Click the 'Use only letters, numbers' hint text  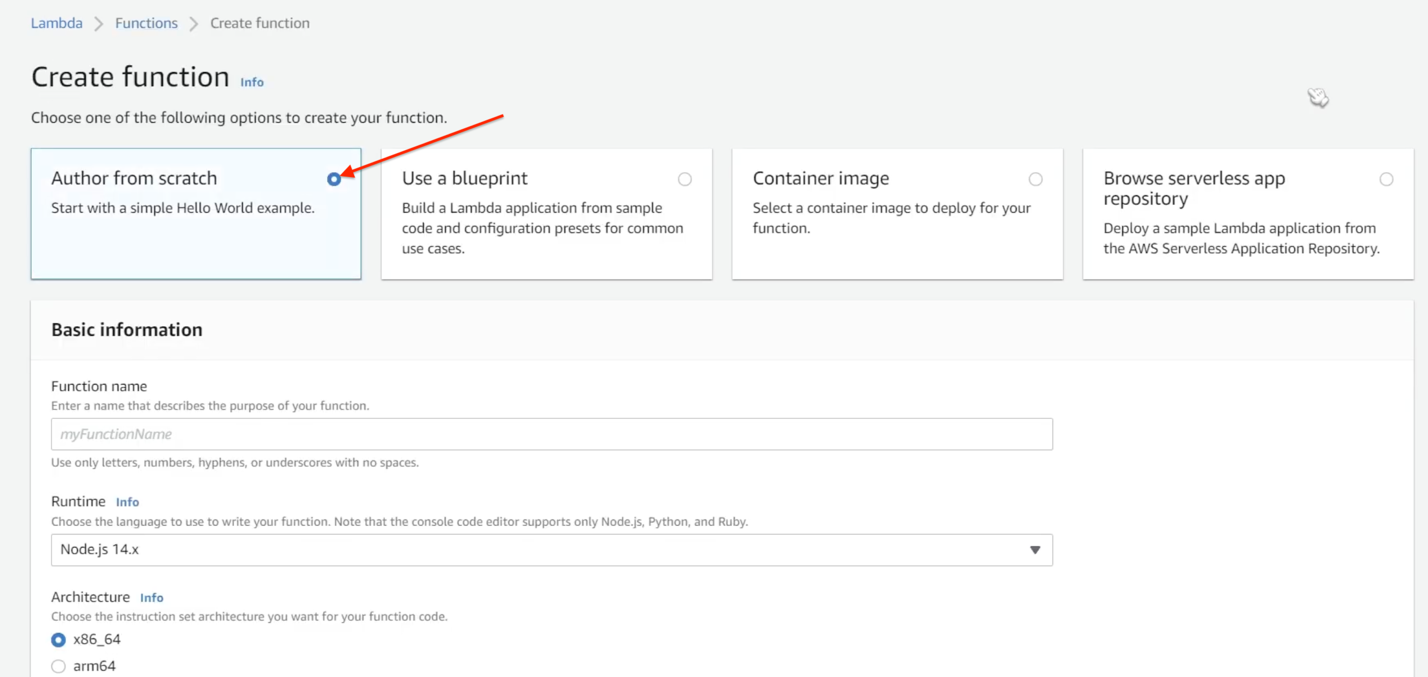pyautogui.click(x=235, y=463)
